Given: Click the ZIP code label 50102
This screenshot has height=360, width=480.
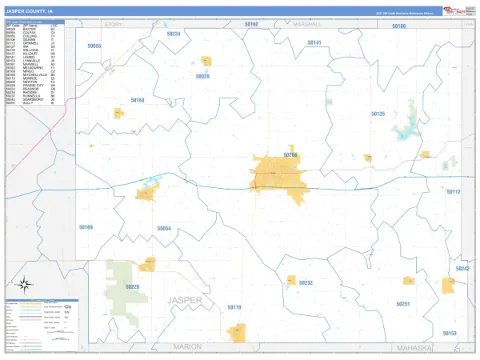Looking at the screenshot, I should click(251, 24).
